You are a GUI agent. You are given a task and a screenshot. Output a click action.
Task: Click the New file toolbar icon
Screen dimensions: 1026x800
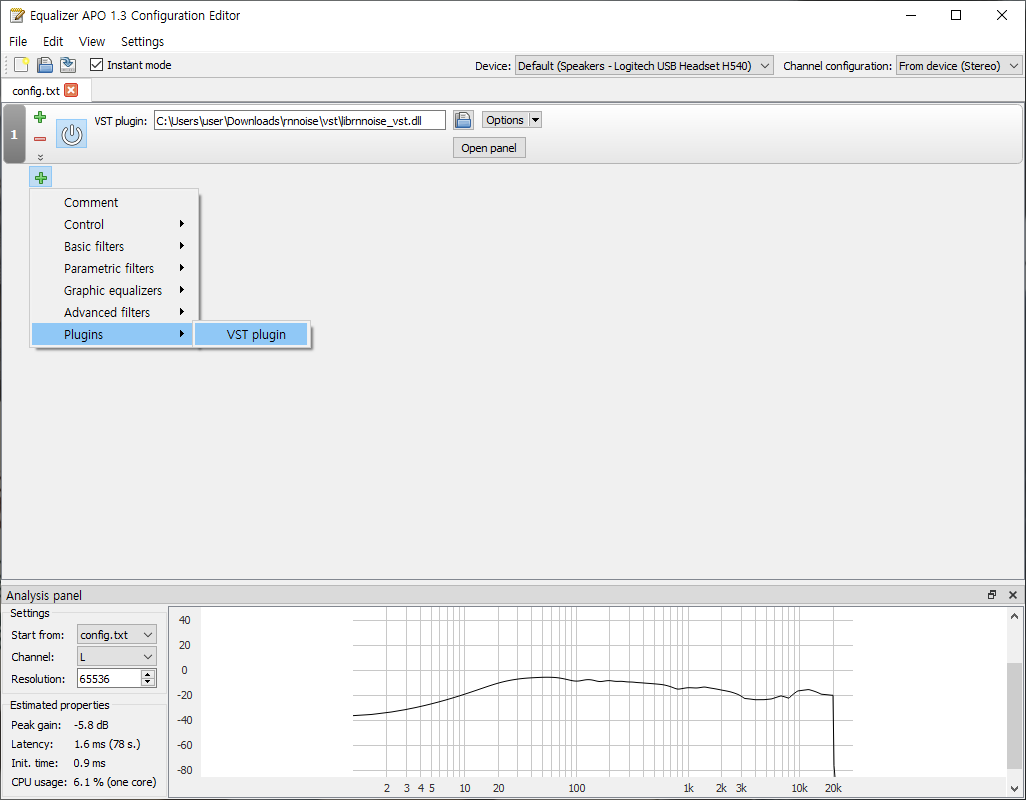pyautogui.click(x=22, y=65)
